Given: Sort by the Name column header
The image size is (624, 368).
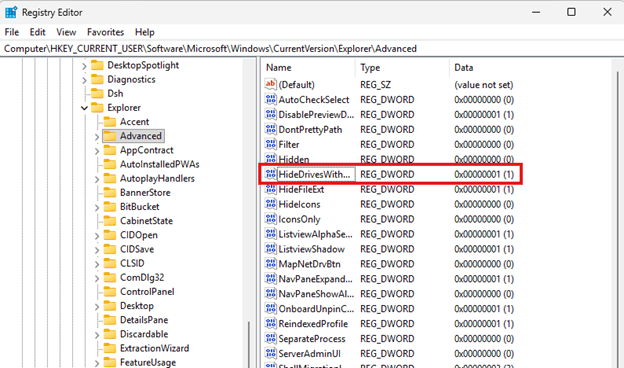Looking at the screenshot, I should 308,68.
